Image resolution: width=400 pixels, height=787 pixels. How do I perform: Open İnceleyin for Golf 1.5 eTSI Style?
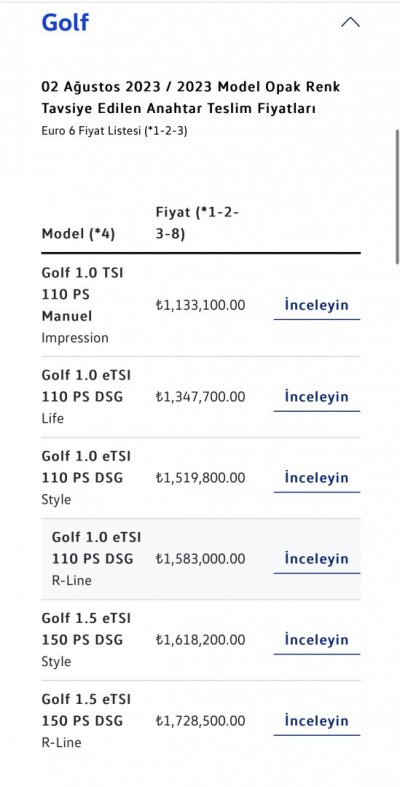tap(317, 639)
